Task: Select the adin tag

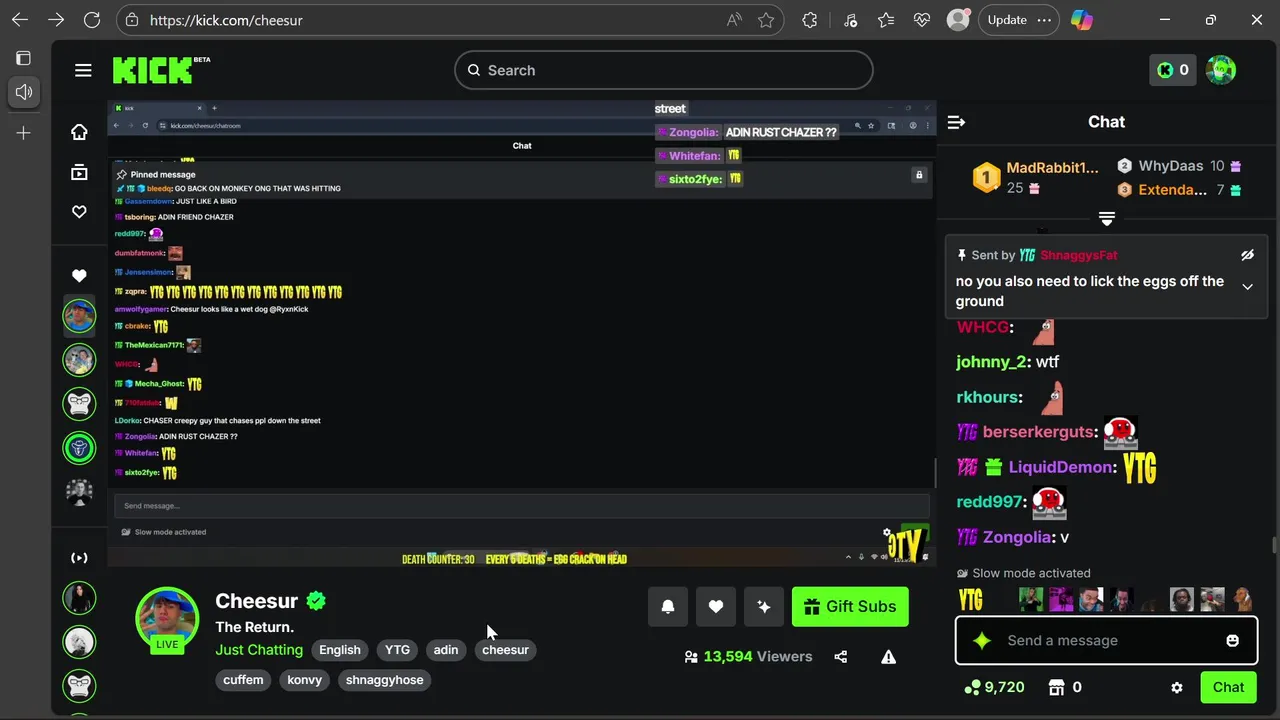Action: (446, 650)
